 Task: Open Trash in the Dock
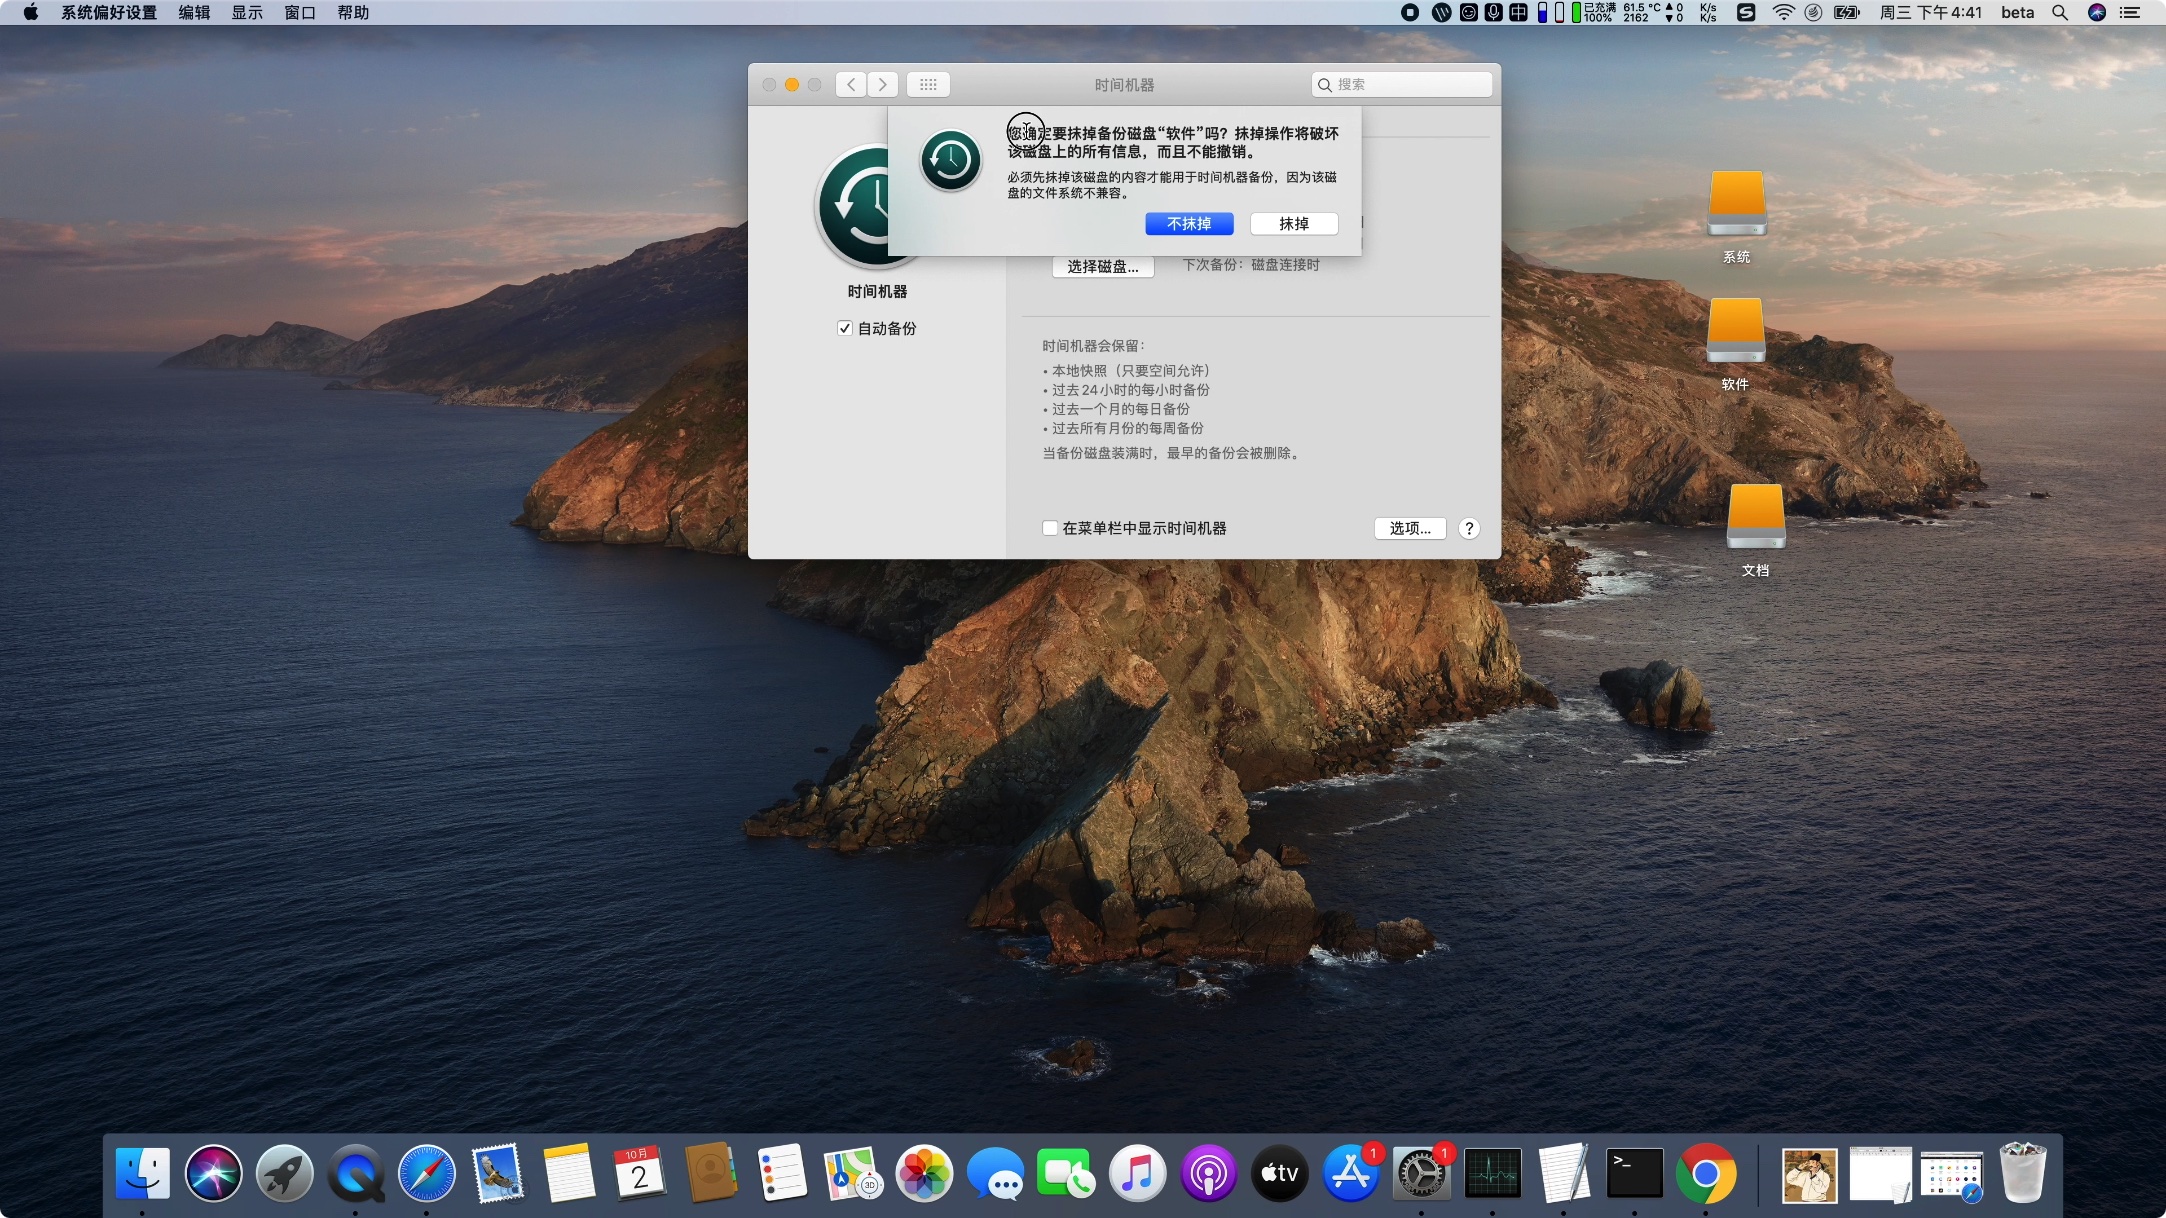2023,1173
